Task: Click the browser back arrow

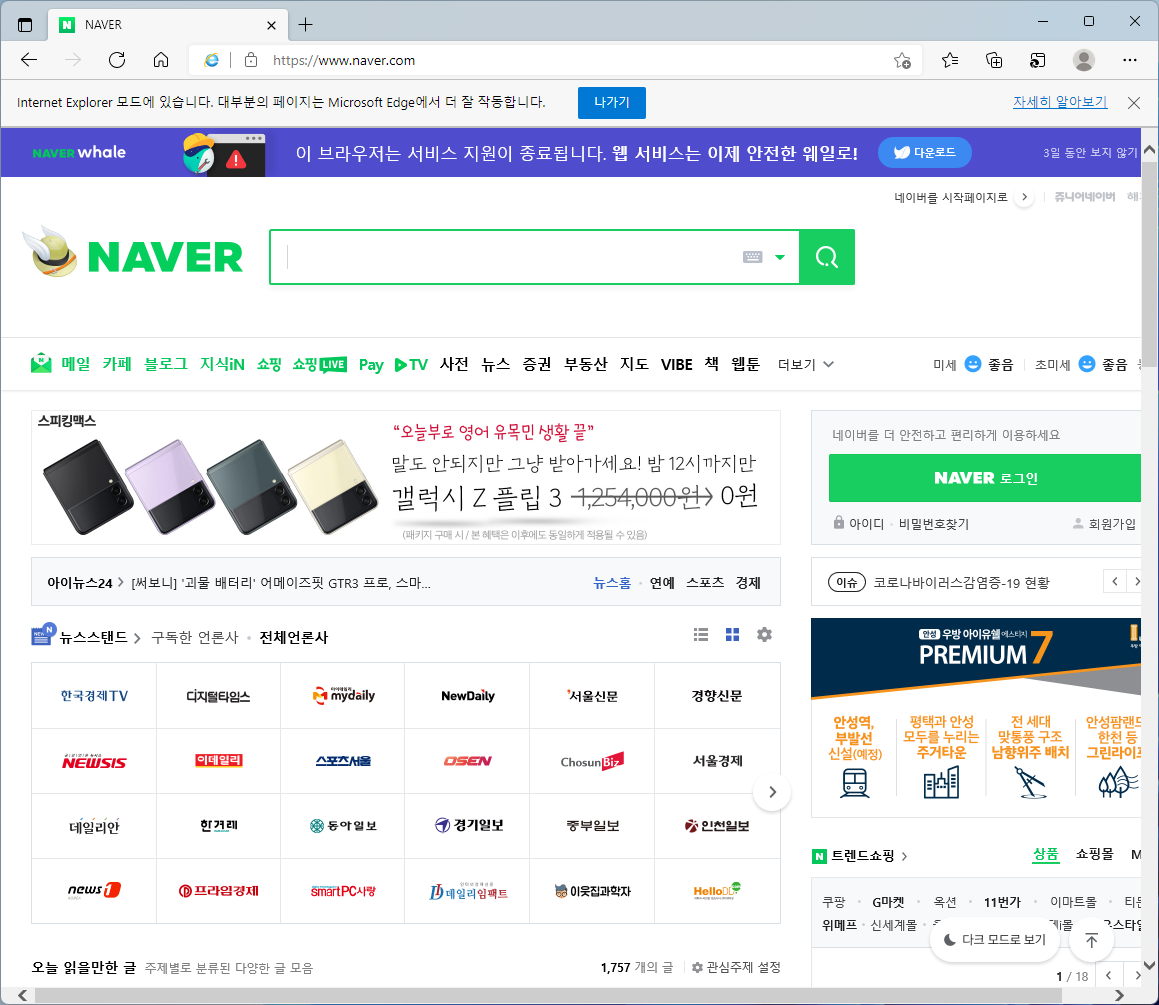Action: (29, 60)
